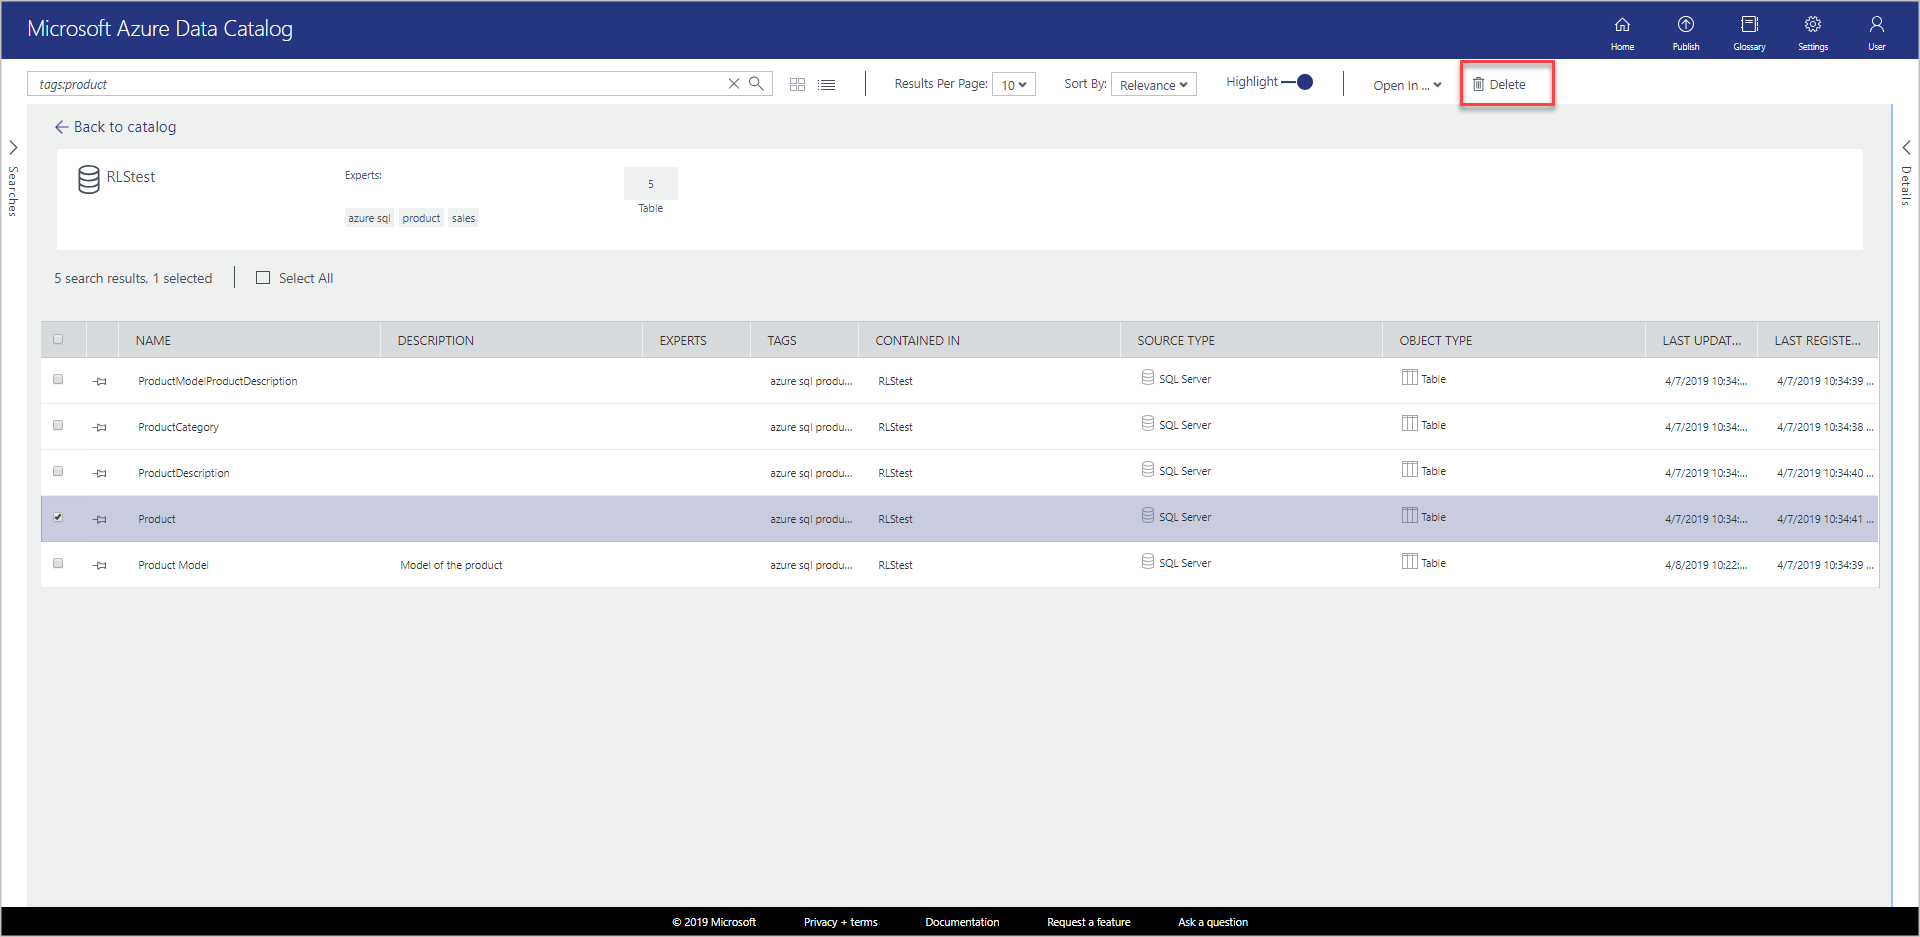Select the ProductCategory row checkbox
The height and width of the screenshot is (937, 1920).
(58, 425)
